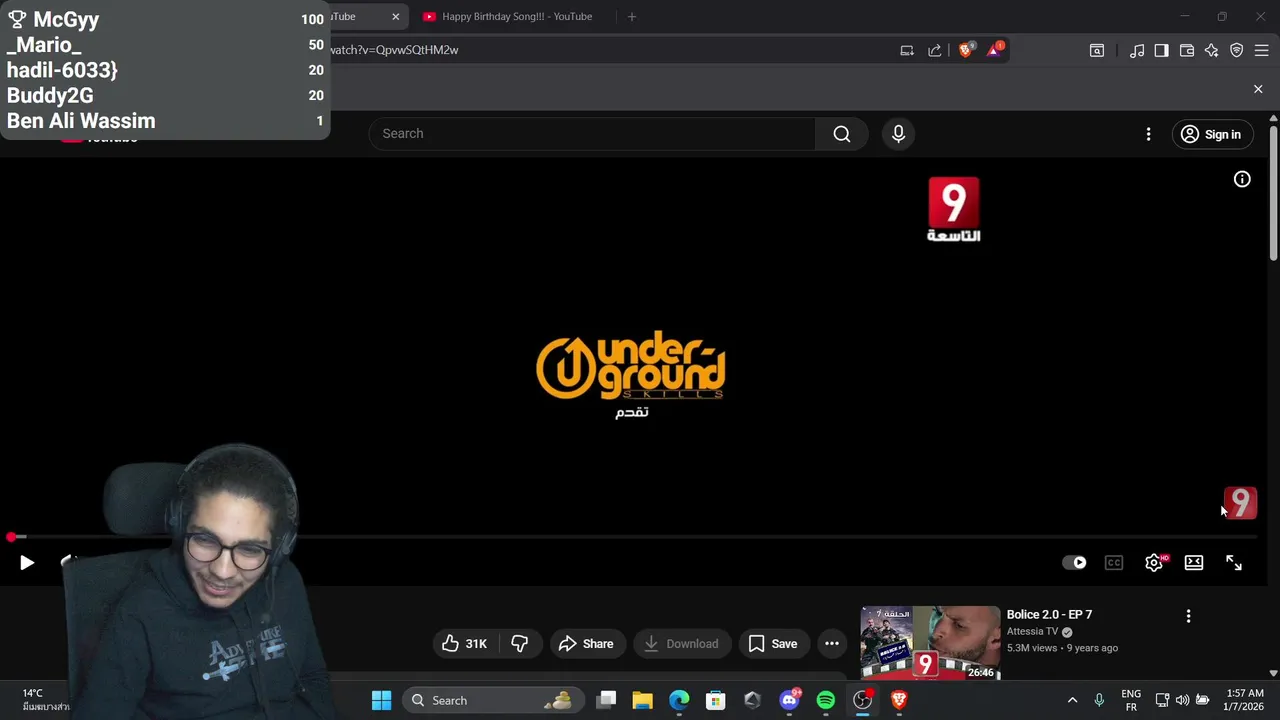Close the current YouTube tab
Image resolution: width=1280 pixels, height=720 pixels.
coord(396,17)
